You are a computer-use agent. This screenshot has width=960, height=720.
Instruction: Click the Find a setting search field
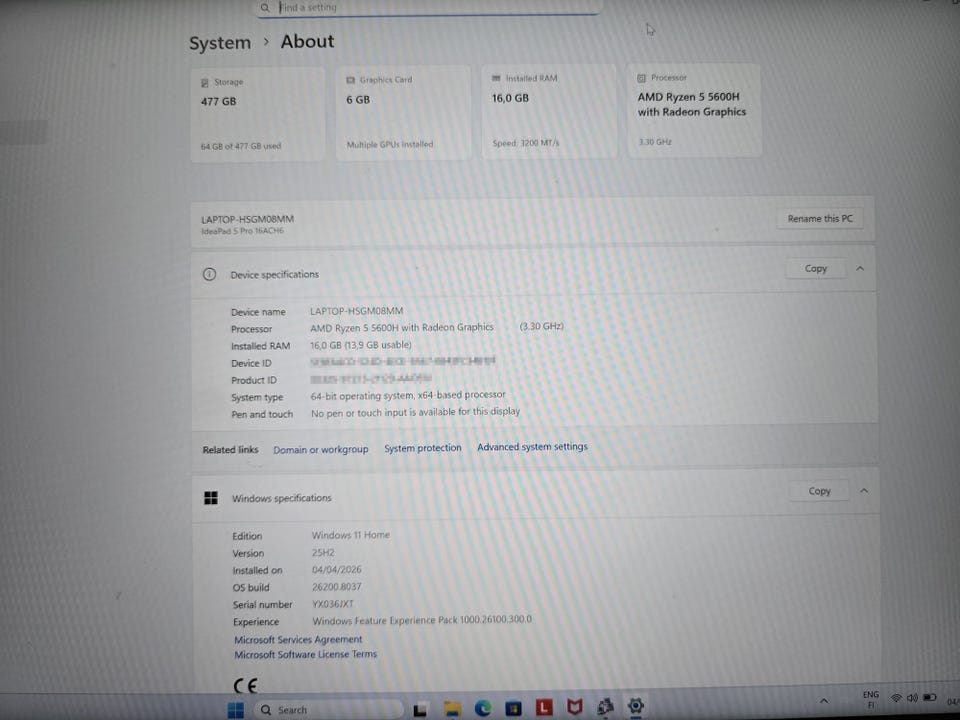[429, 8]
